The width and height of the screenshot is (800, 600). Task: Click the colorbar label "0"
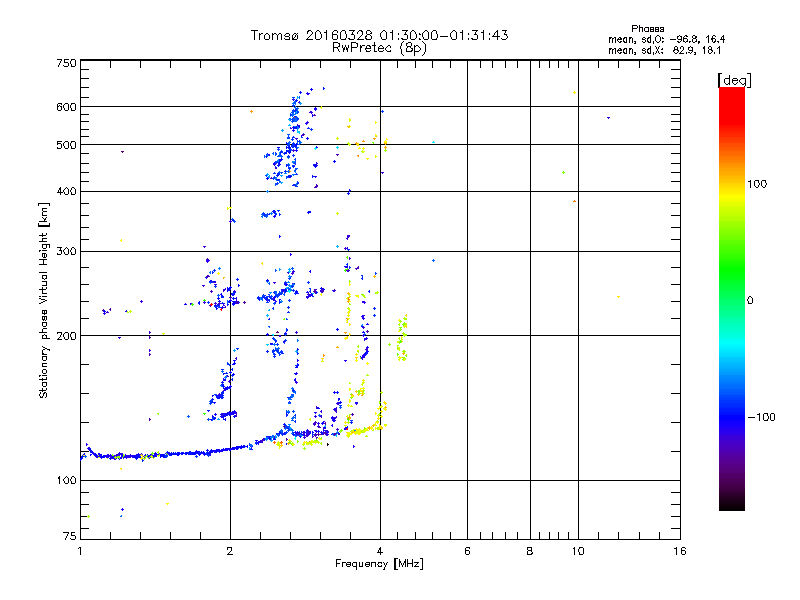click(750, 301)
